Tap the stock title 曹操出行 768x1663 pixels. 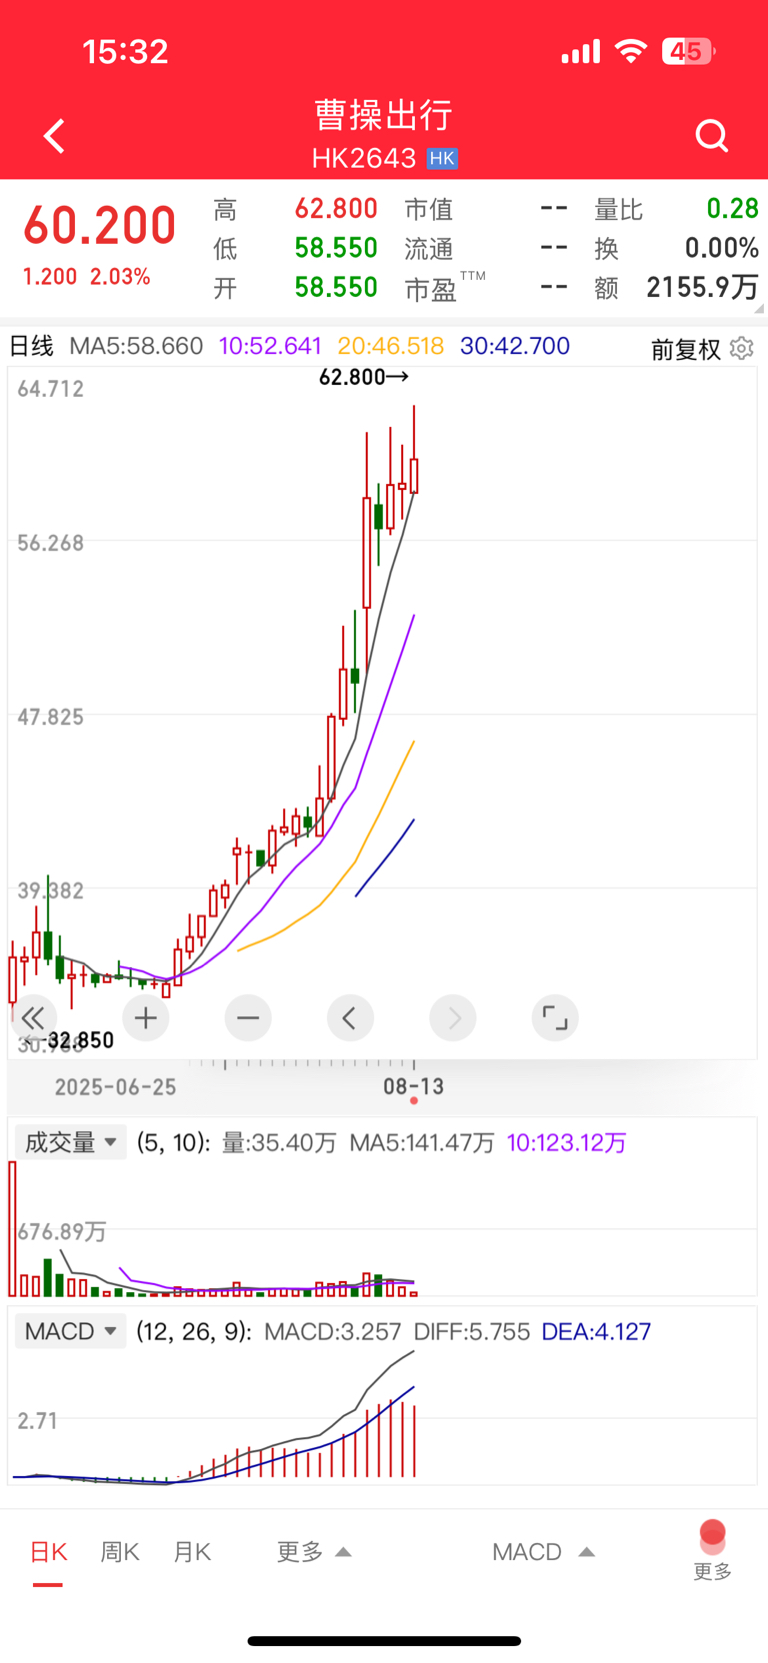coord(384,115)
